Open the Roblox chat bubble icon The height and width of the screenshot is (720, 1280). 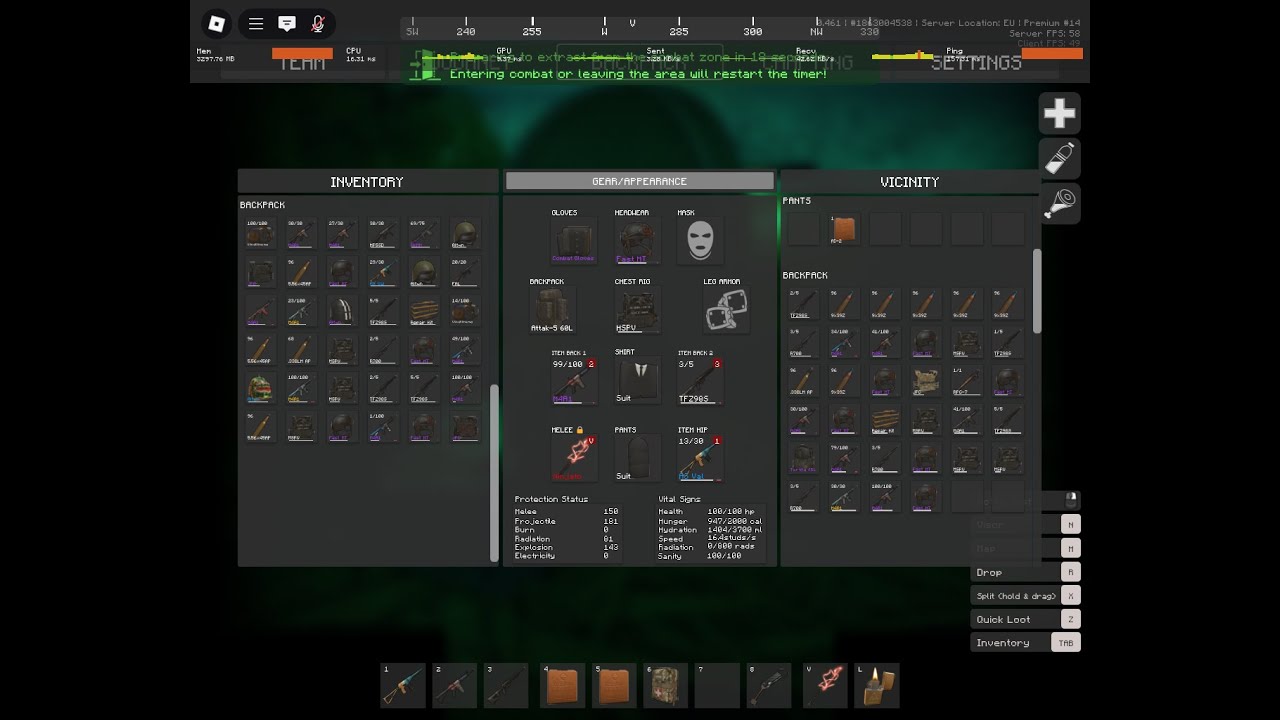(x=287, y=23)
